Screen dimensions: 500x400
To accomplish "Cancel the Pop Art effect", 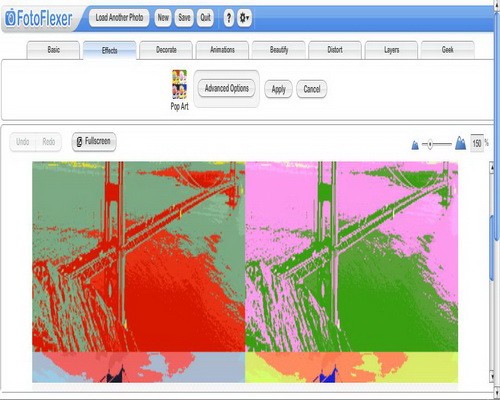I will pyautogui.click(x=312, y=89).
